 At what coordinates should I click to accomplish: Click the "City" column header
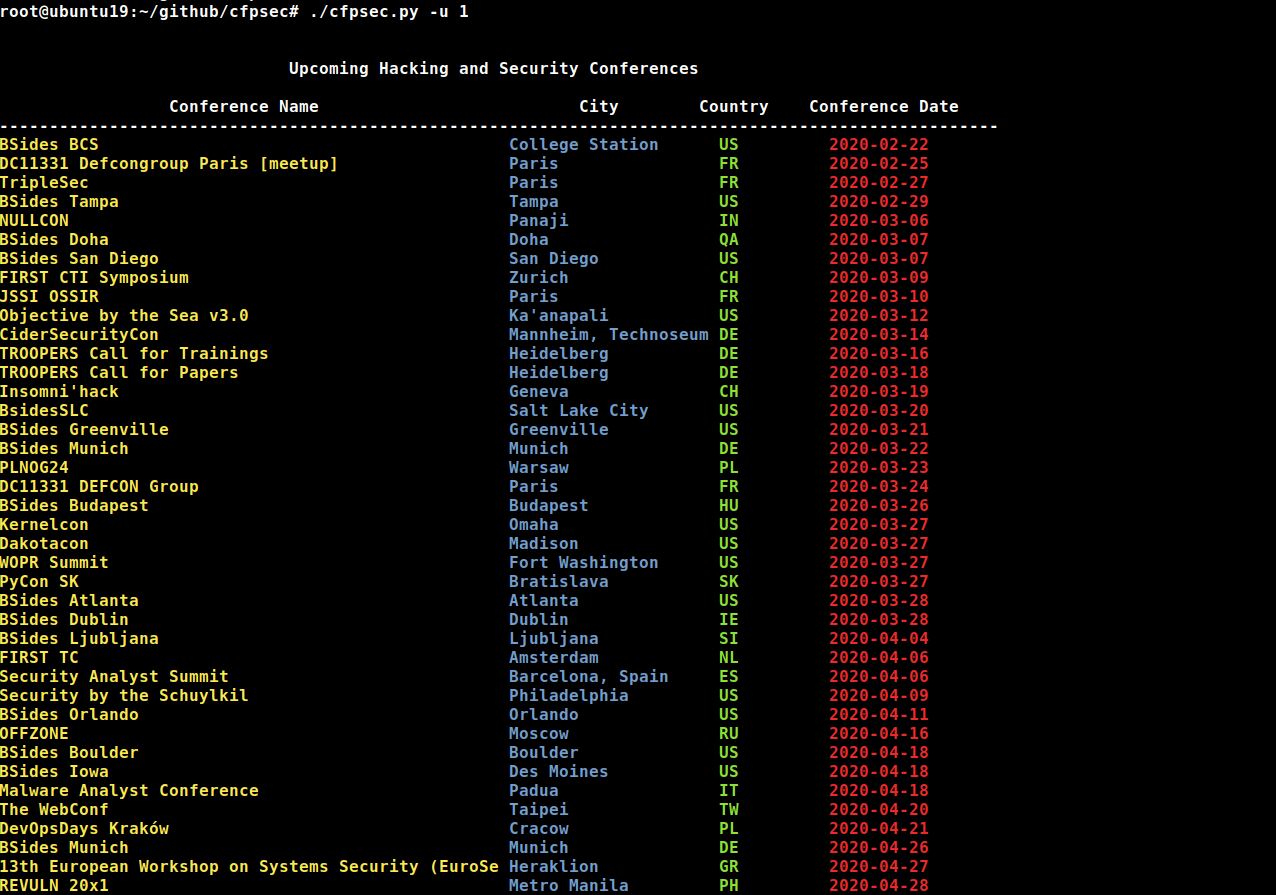599,106
